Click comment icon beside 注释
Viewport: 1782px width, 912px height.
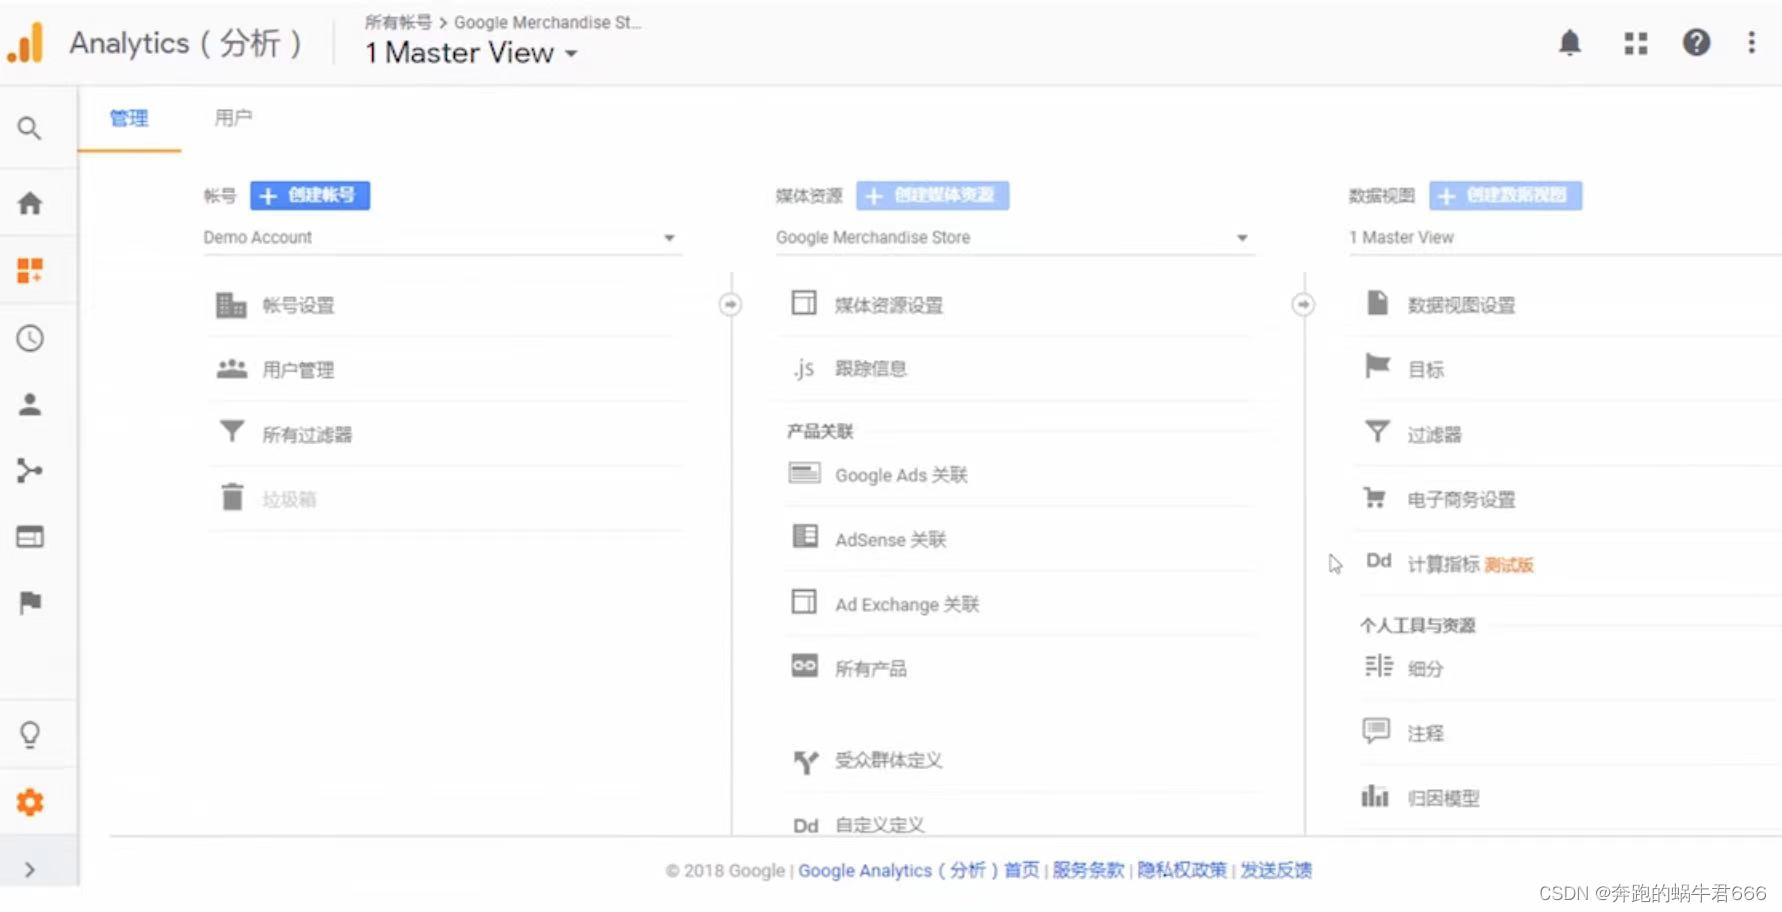(1376, 730)
